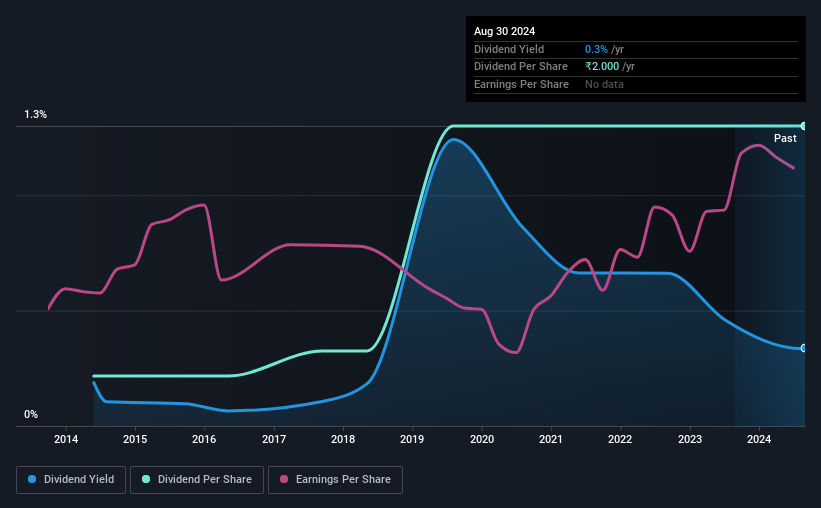
Task: Click the teal Dividend Per Share legend dot
Action: click(146, 479)
